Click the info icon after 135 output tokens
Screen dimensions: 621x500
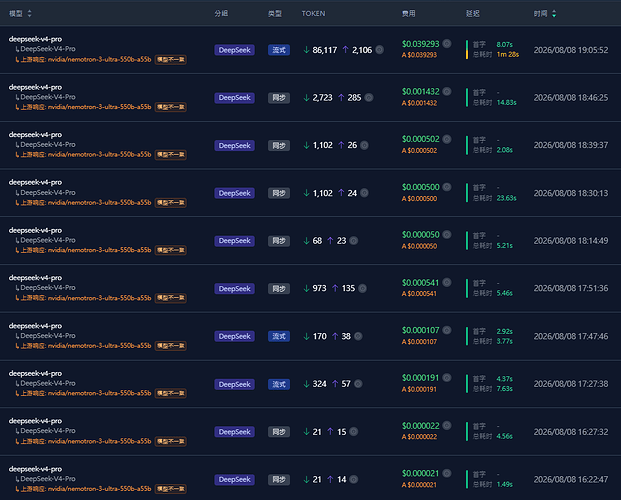coord(362,288)
